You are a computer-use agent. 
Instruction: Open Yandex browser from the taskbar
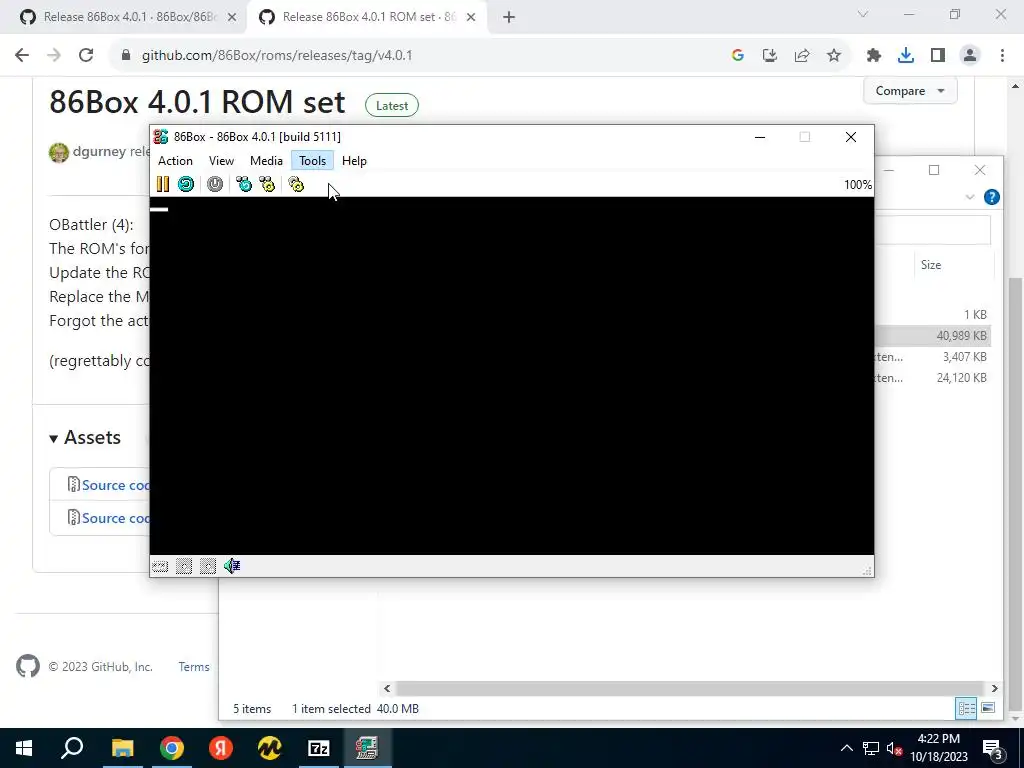[220, 748]
